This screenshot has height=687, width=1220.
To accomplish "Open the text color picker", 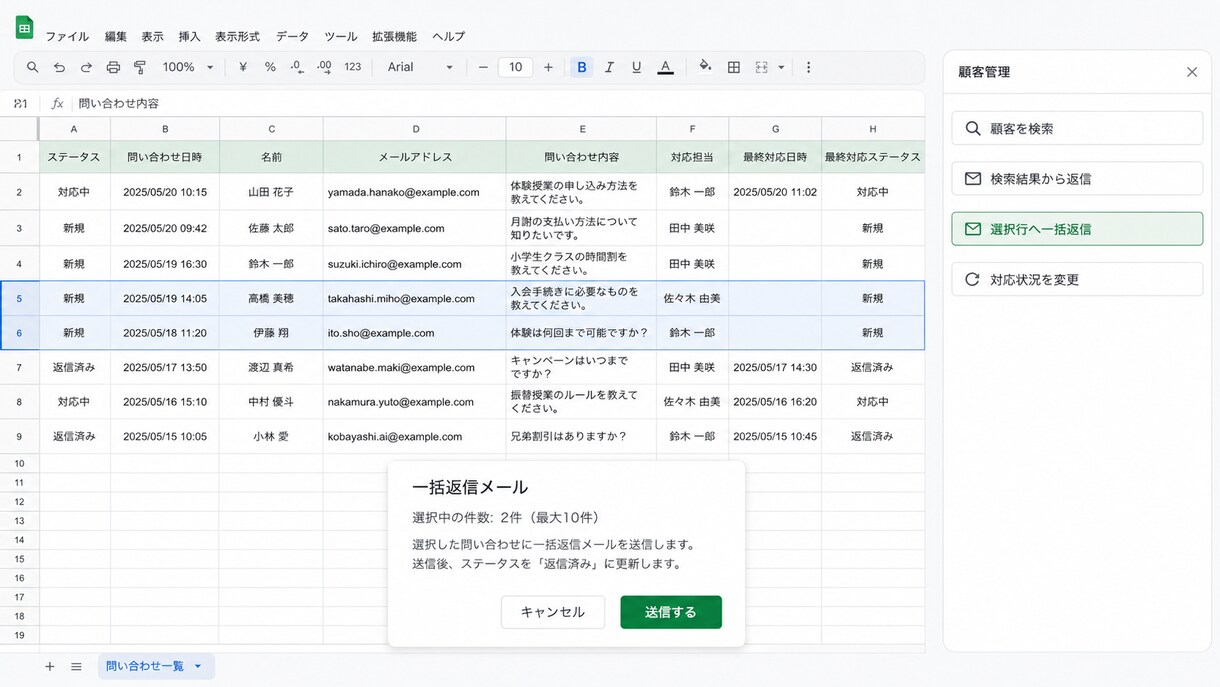I will pos(665,67).
